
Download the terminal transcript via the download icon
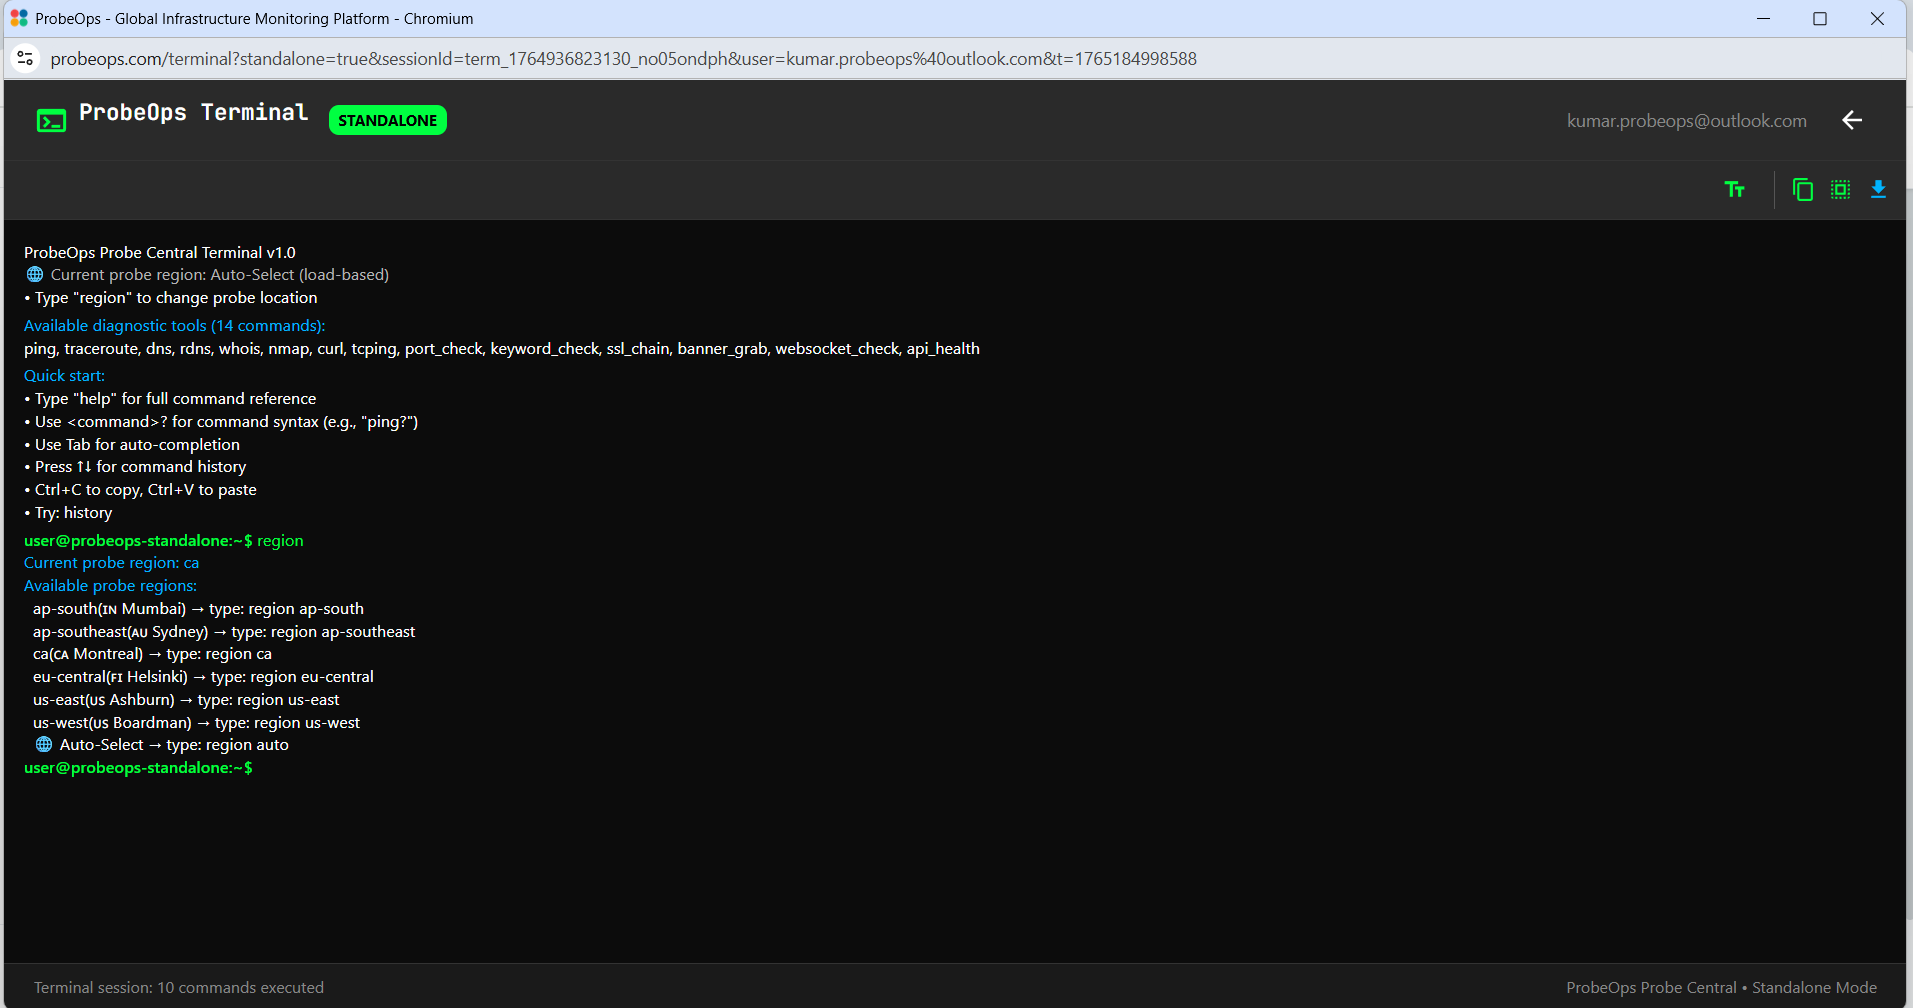(x=1878, y=189)
